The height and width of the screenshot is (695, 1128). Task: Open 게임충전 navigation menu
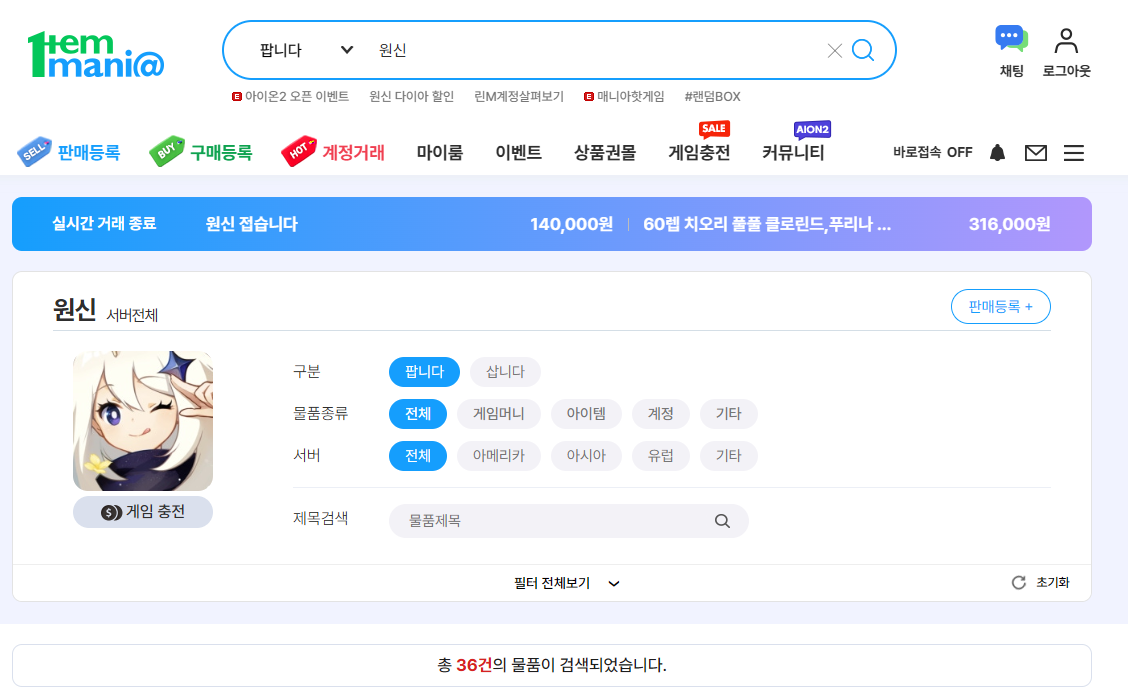(699, 153)
